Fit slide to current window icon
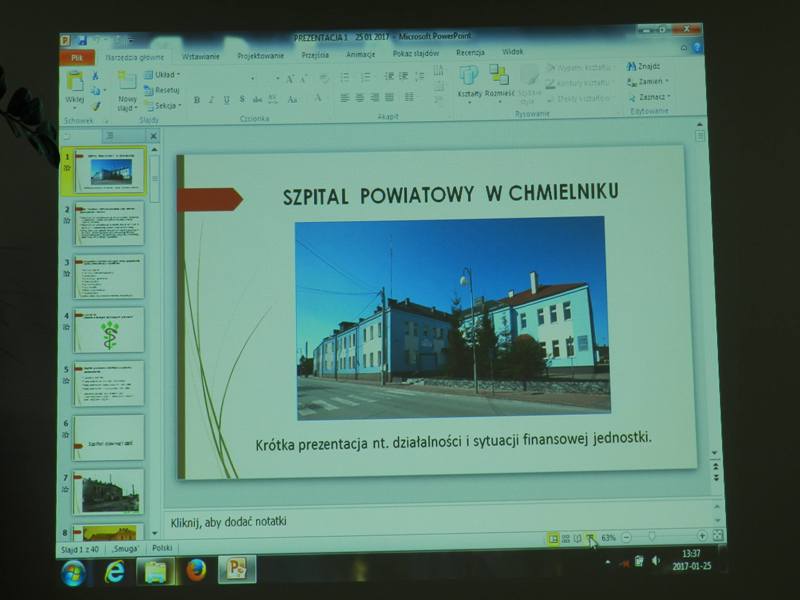The image size is (800, 600). click(718, 535)
